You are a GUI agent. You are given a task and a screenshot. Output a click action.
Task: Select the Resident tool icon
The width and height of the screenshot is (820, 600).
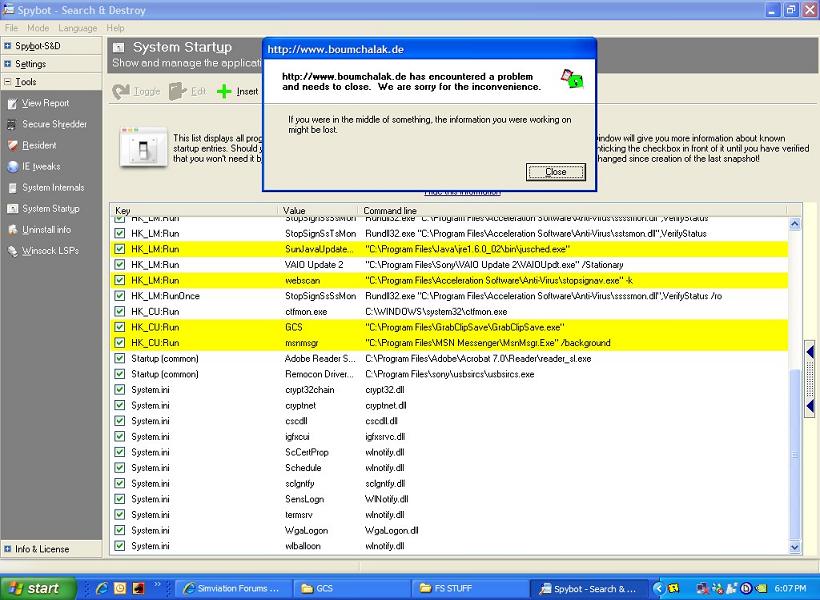click(11, 146)
